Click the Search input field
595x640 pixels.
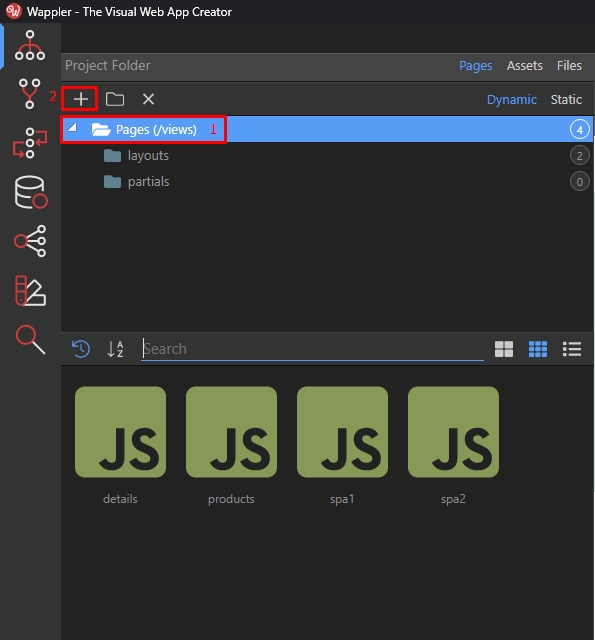tap(313, 349)
